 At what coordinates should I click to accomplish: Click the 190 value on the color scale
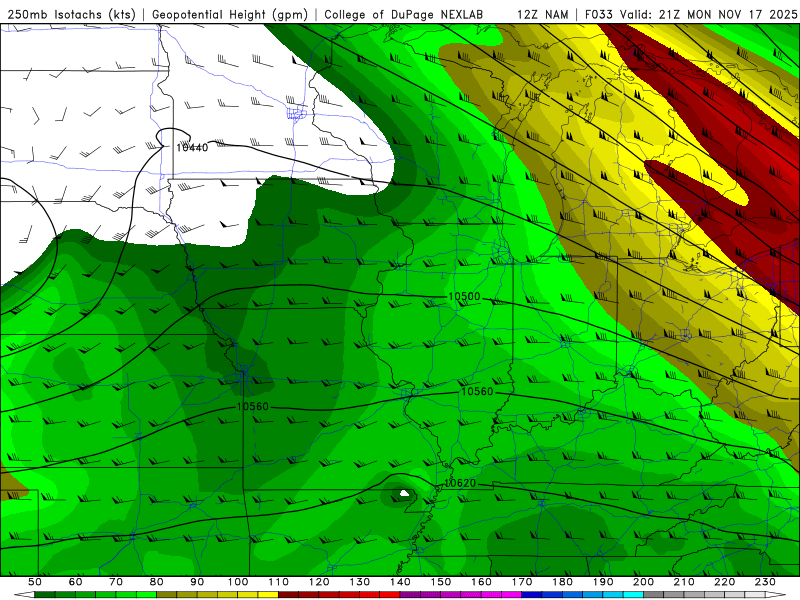(x=603, y=582)
